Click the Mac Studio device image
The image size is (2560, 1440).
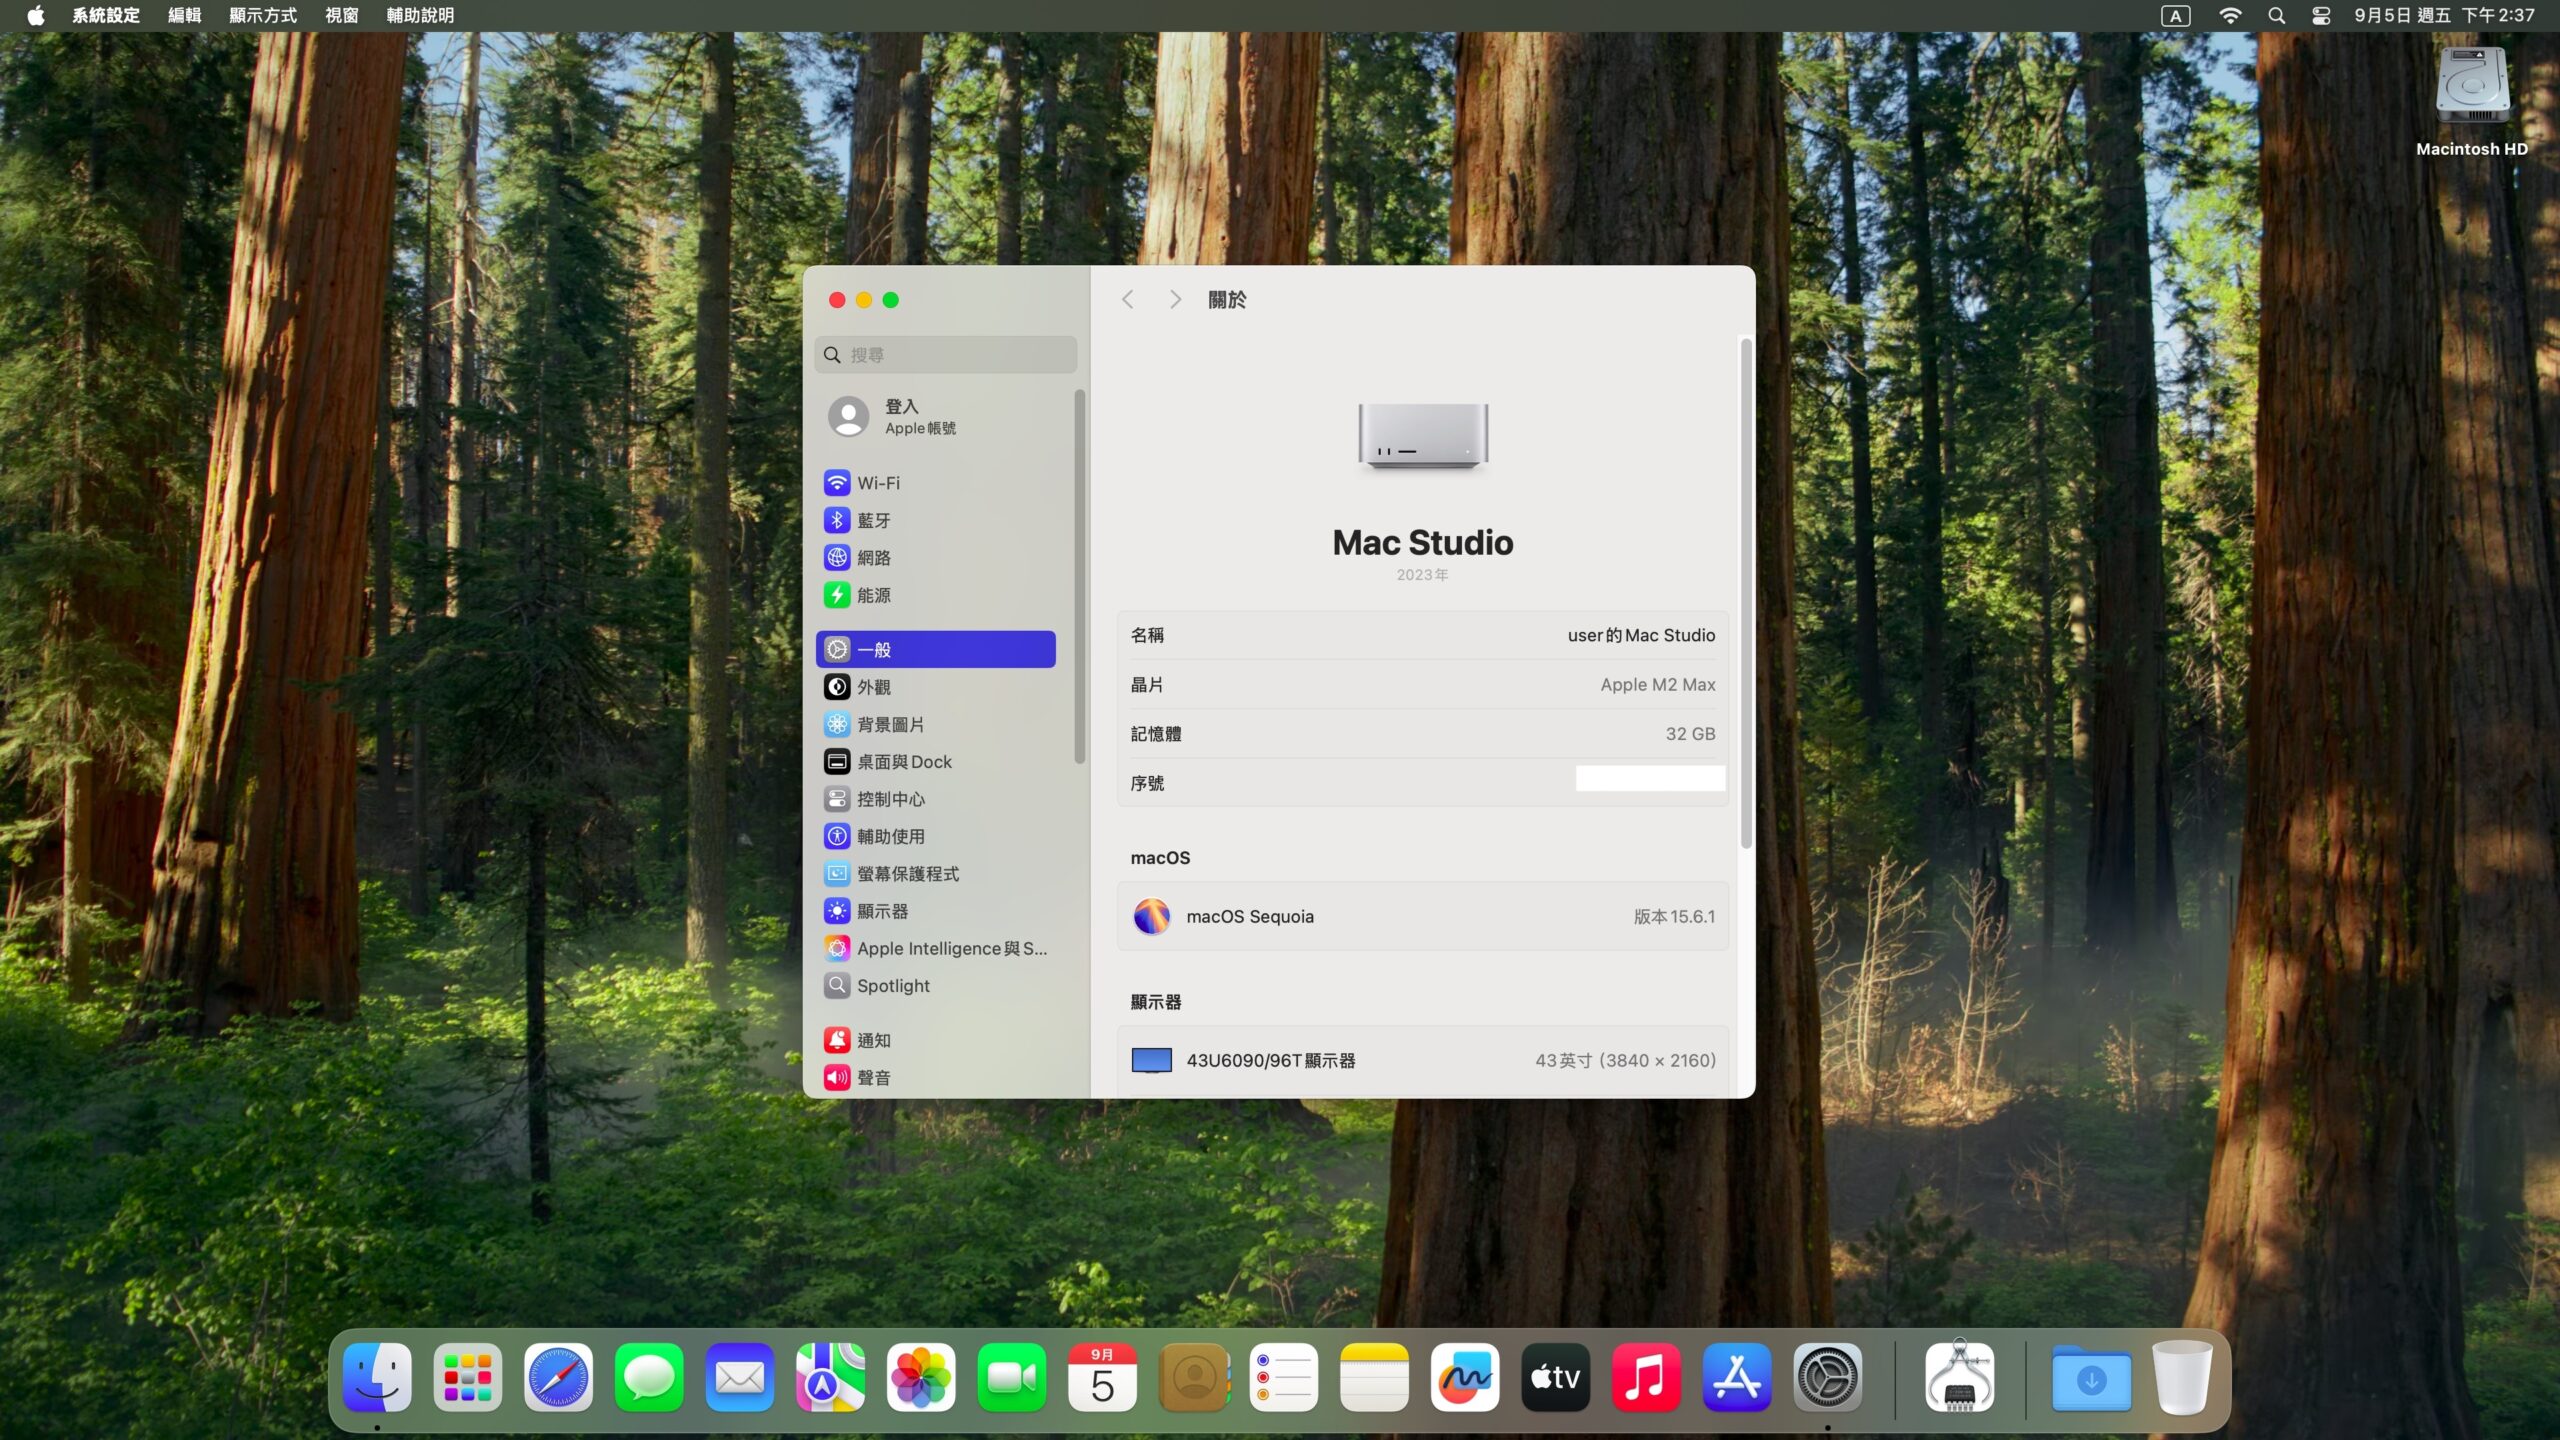pyautogui.click(x=1423, y=436)
